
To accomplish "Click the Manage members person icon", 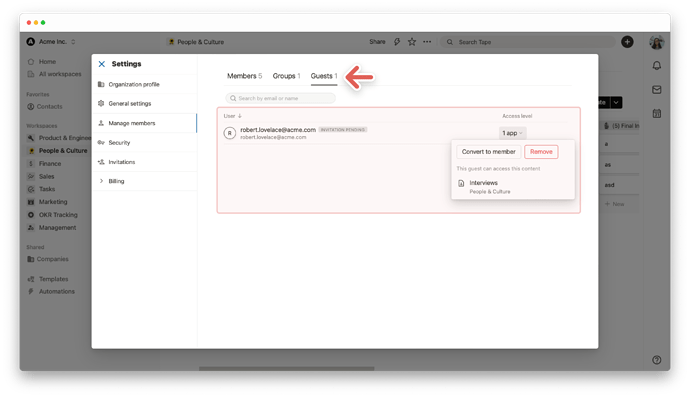I will click(x=101, y=123).
